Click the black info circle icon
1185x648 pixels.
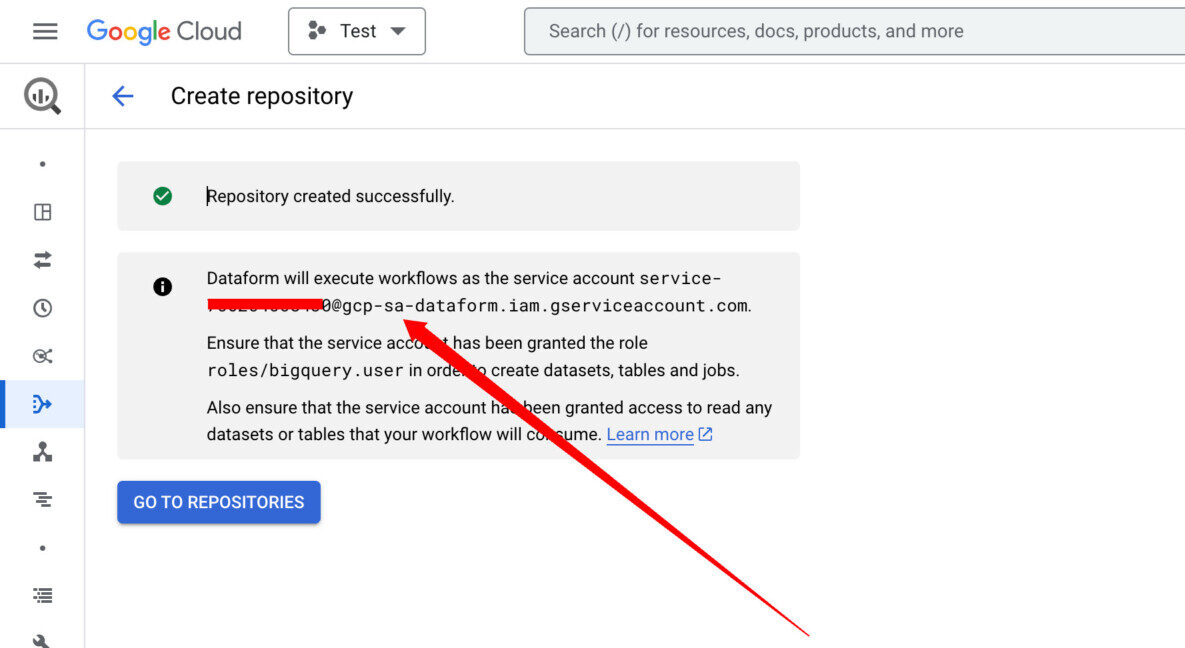coord(162,287)
